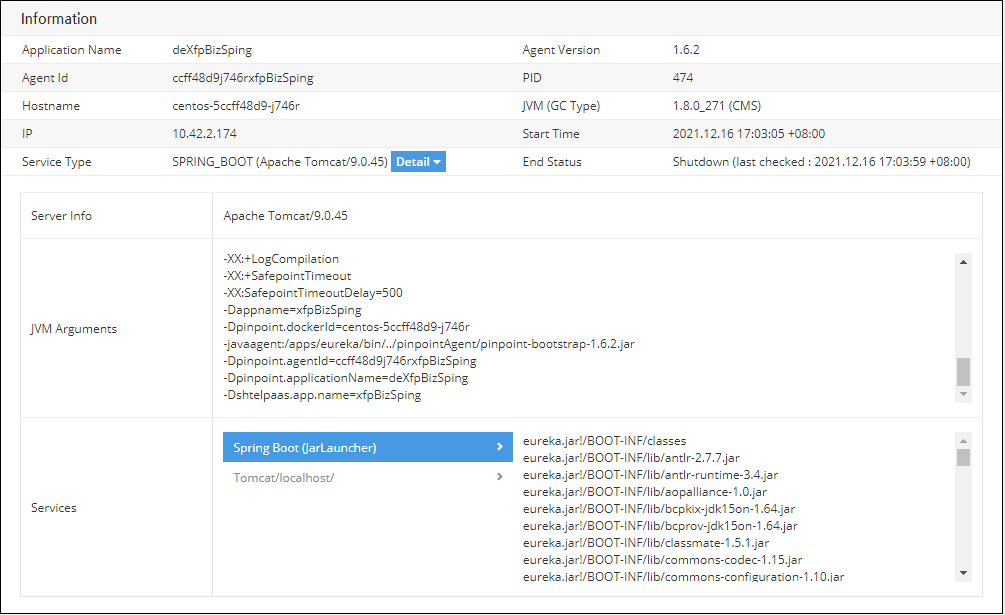This screenshot has width=1005, height=615.
Task: Click the bcprov-jdk15on-1.64.jar entry
Action: (x=660, y=526)
